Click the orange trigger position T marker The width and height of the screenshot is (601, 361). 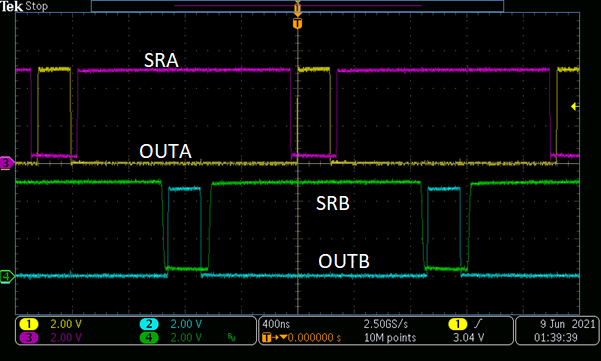coord(297,24)
